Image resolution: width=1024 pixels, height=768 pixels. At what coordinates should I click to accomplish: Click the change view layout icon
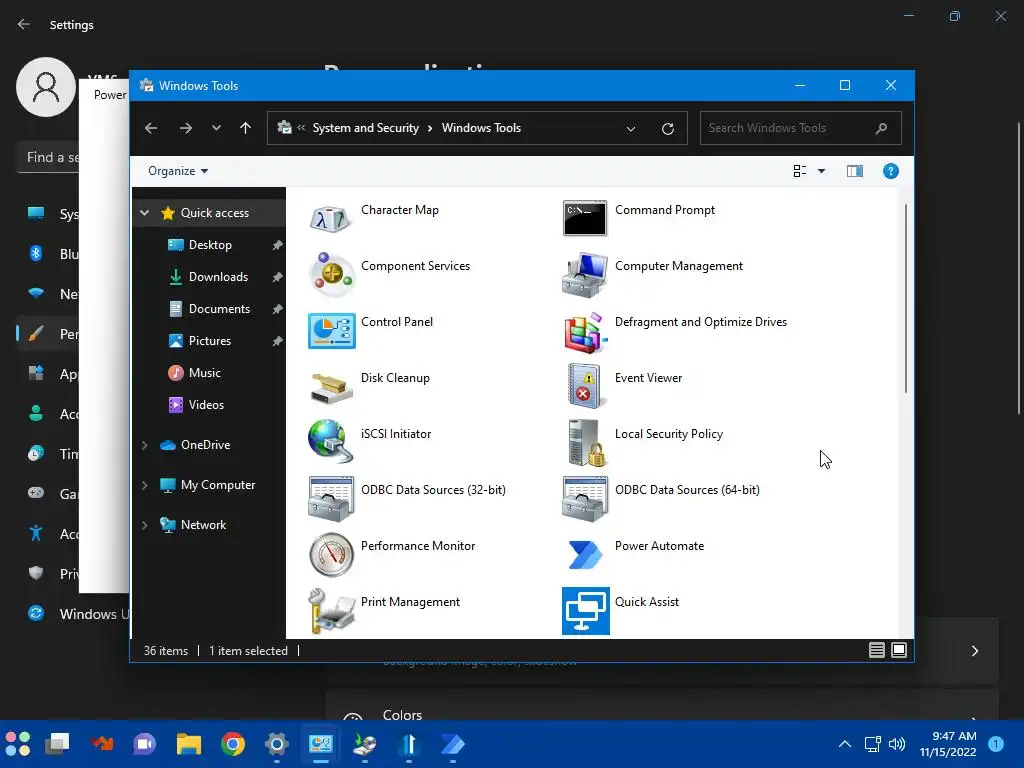click(799, 171)
